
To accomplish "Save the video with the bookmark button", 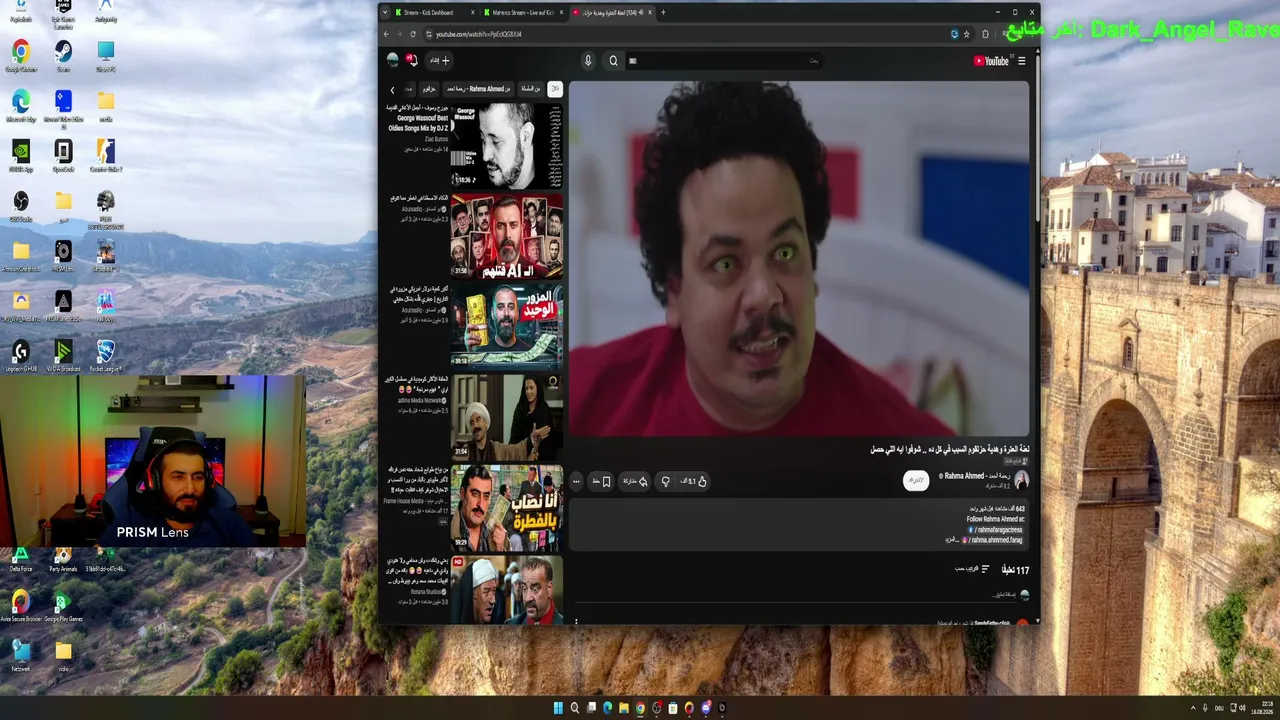I will (602, 482).
